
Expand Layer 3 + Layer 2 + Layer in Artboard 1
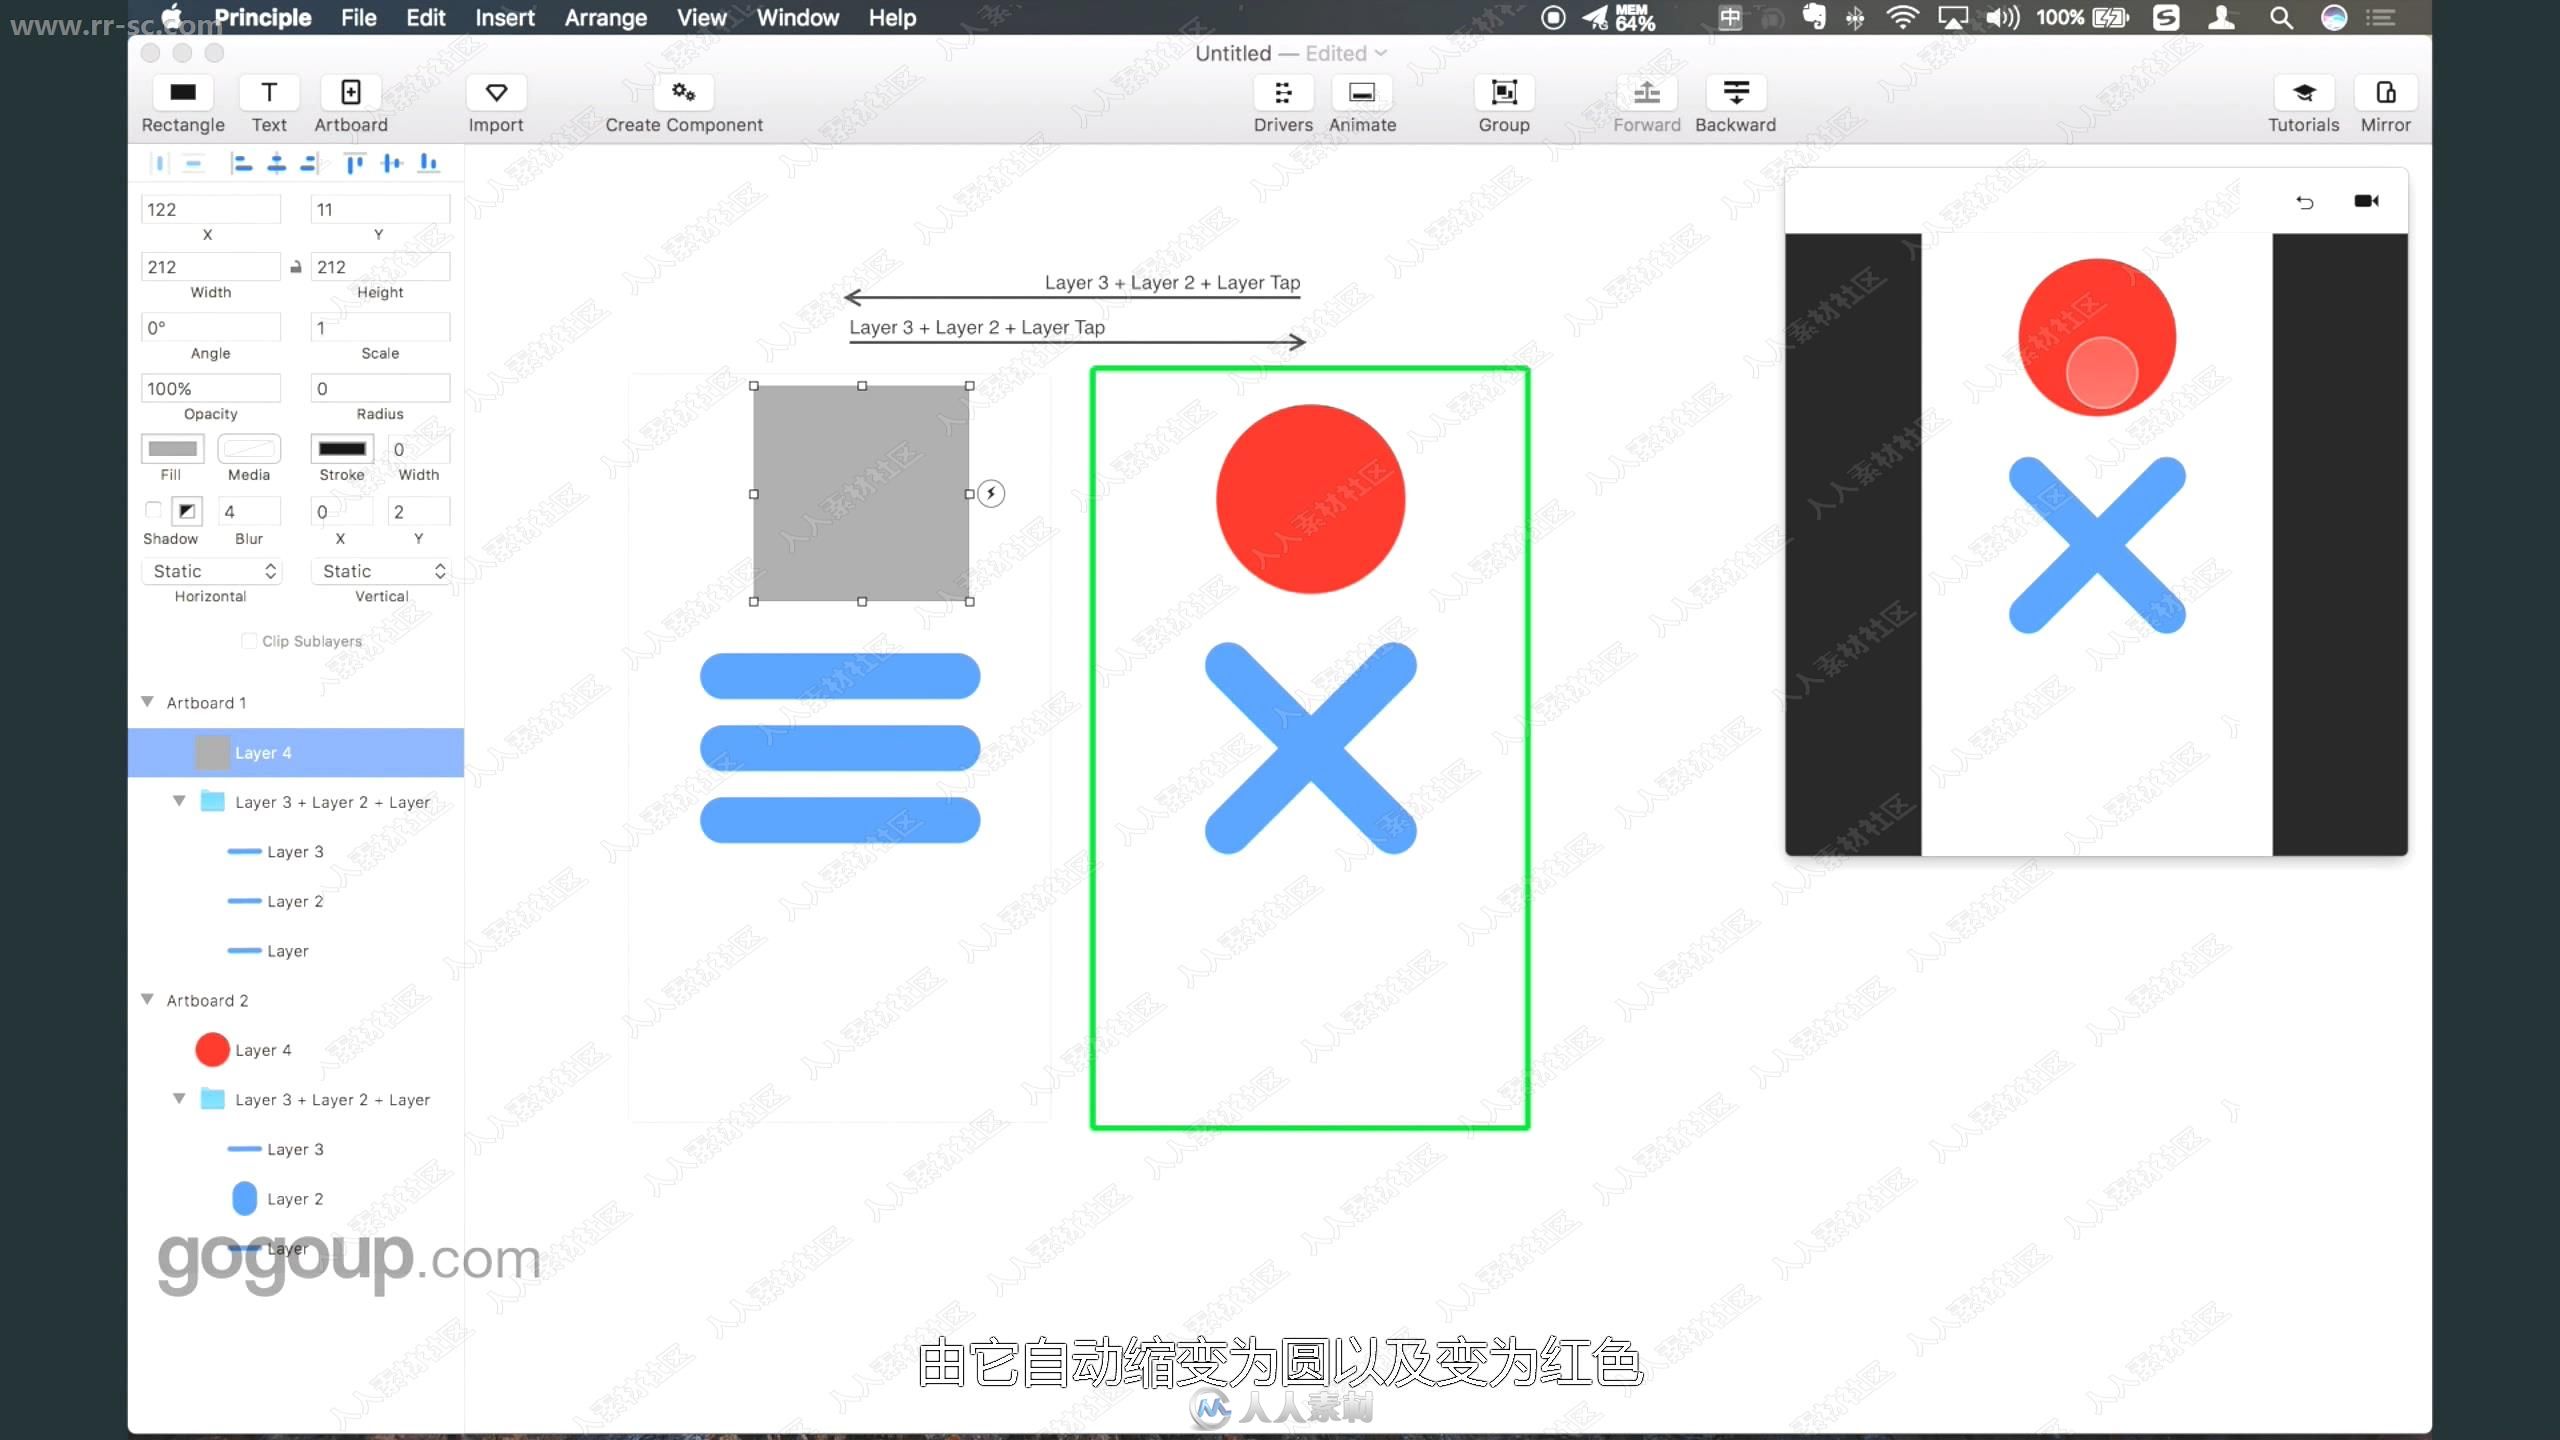click(178, 802)
